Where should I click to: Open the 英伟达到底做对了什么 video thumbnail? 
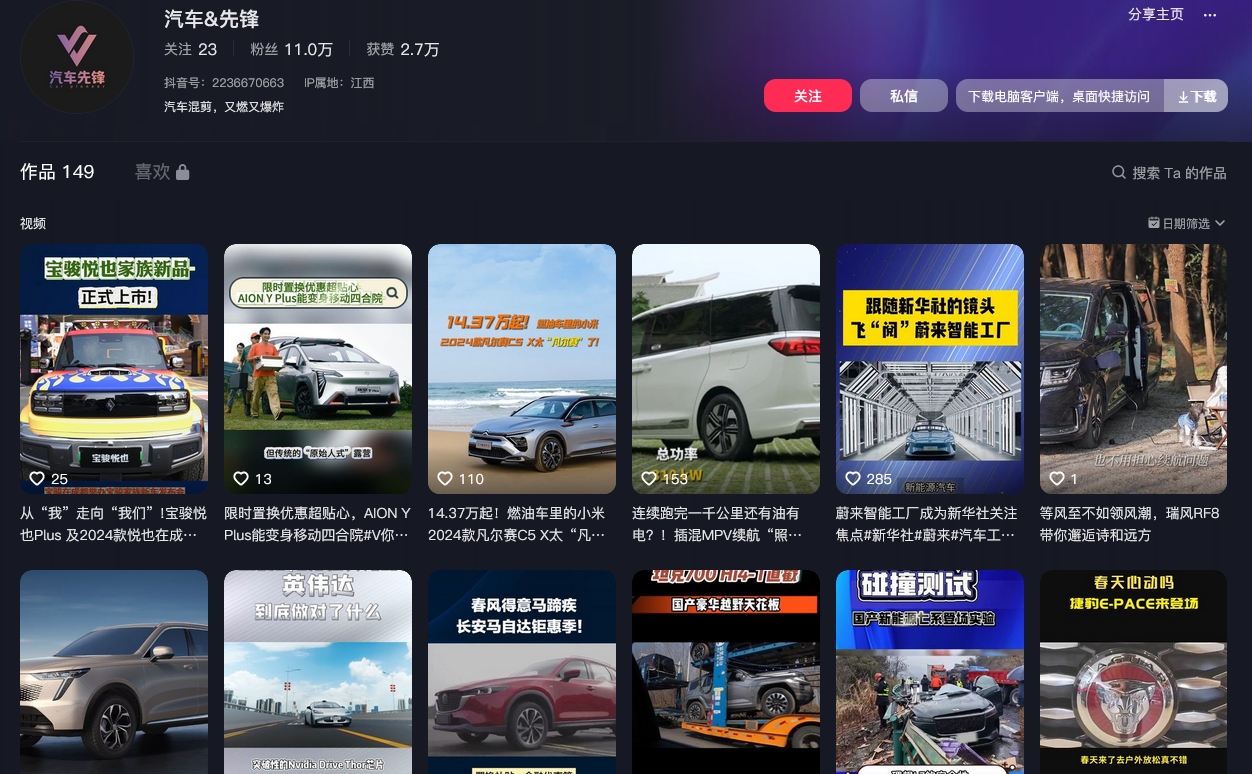coord(318,672)
